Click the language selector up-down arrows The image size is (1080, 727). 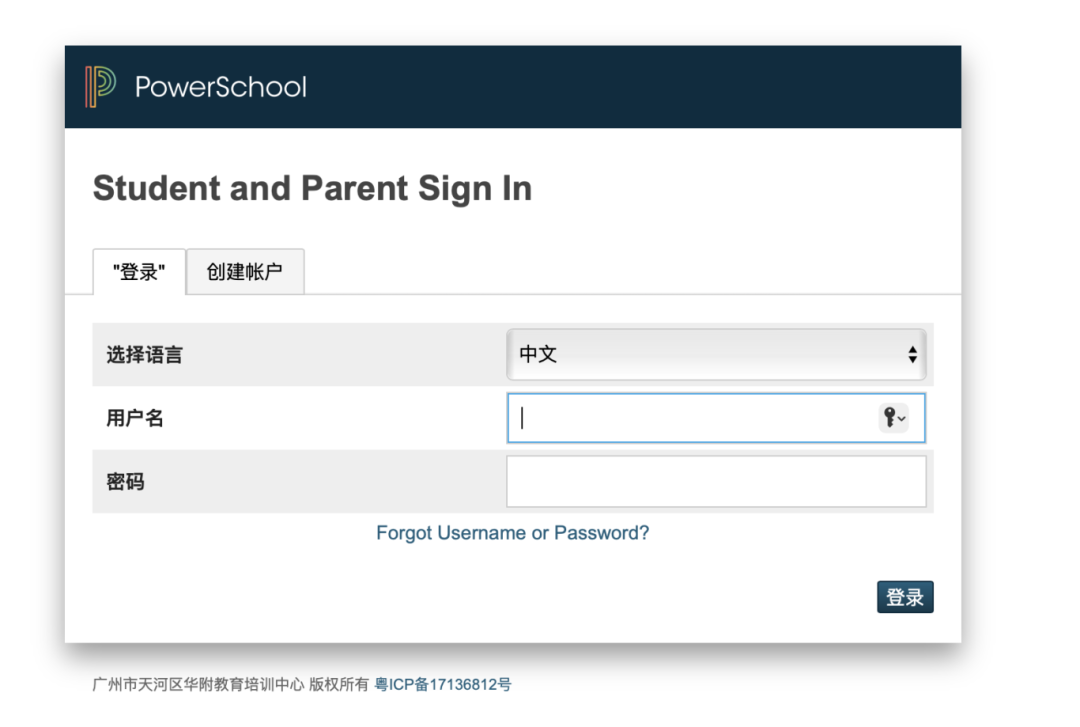coord(912,354)
